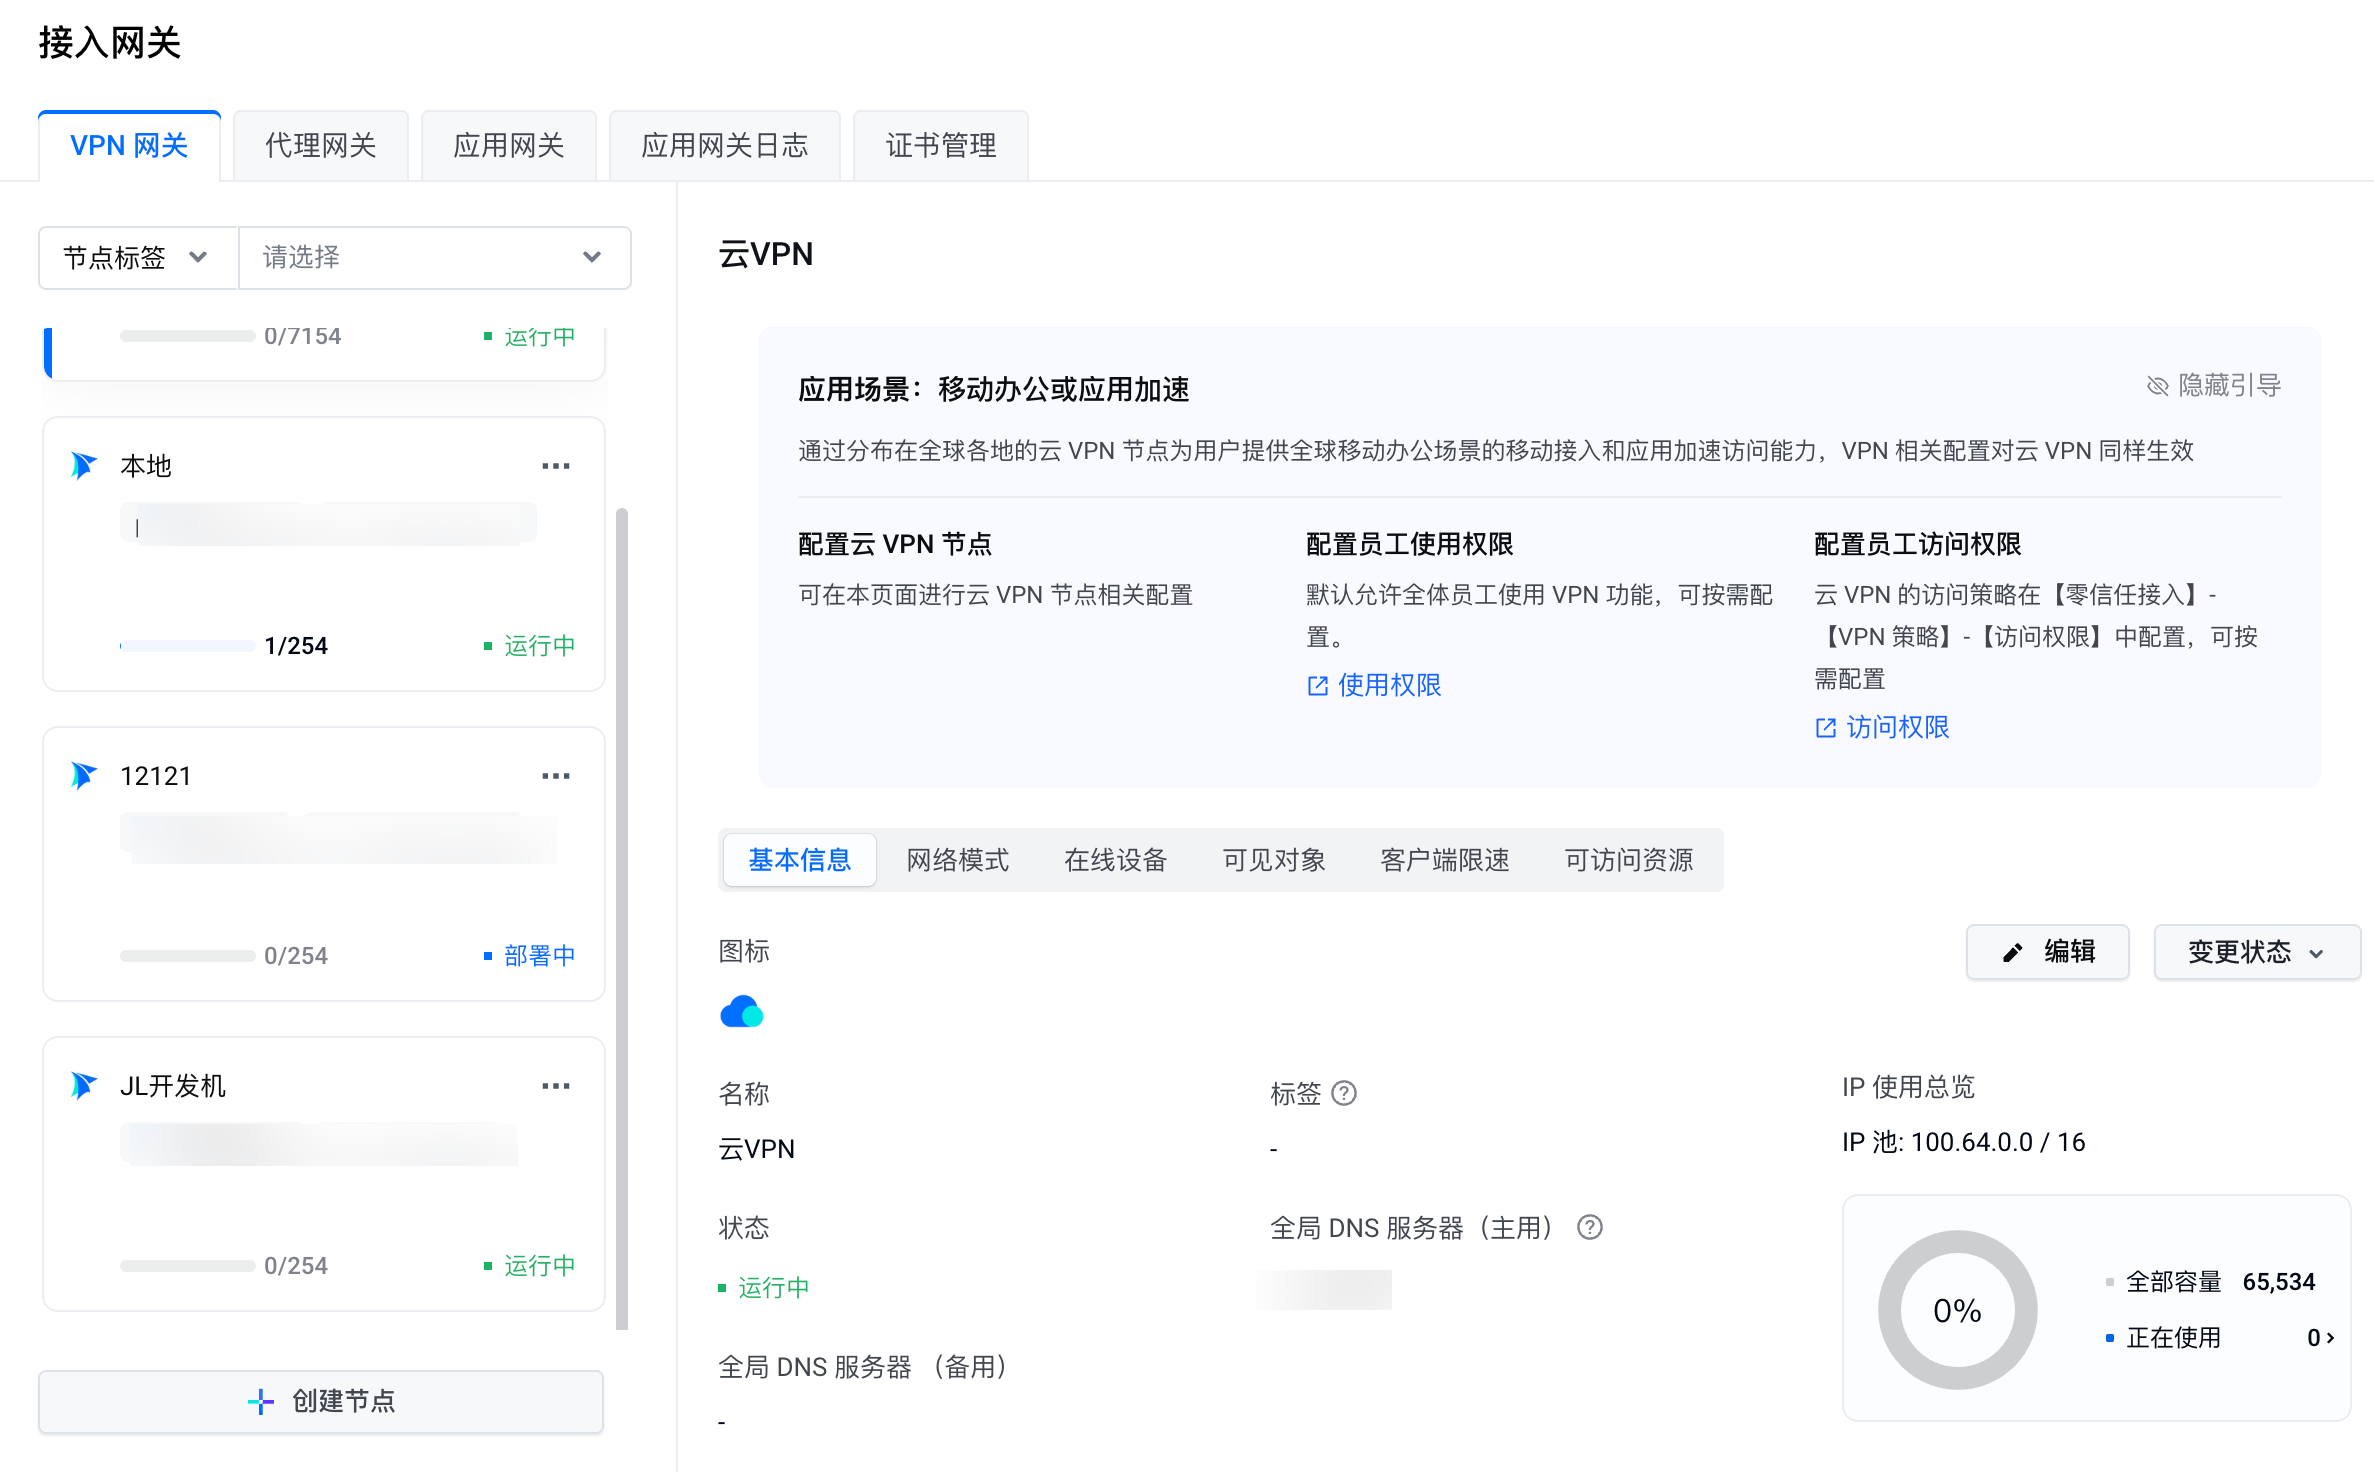This screenshot has width=2374, height=1472.
Task: Select the 网络模式 sub-tab
Action: coord(958,860)
